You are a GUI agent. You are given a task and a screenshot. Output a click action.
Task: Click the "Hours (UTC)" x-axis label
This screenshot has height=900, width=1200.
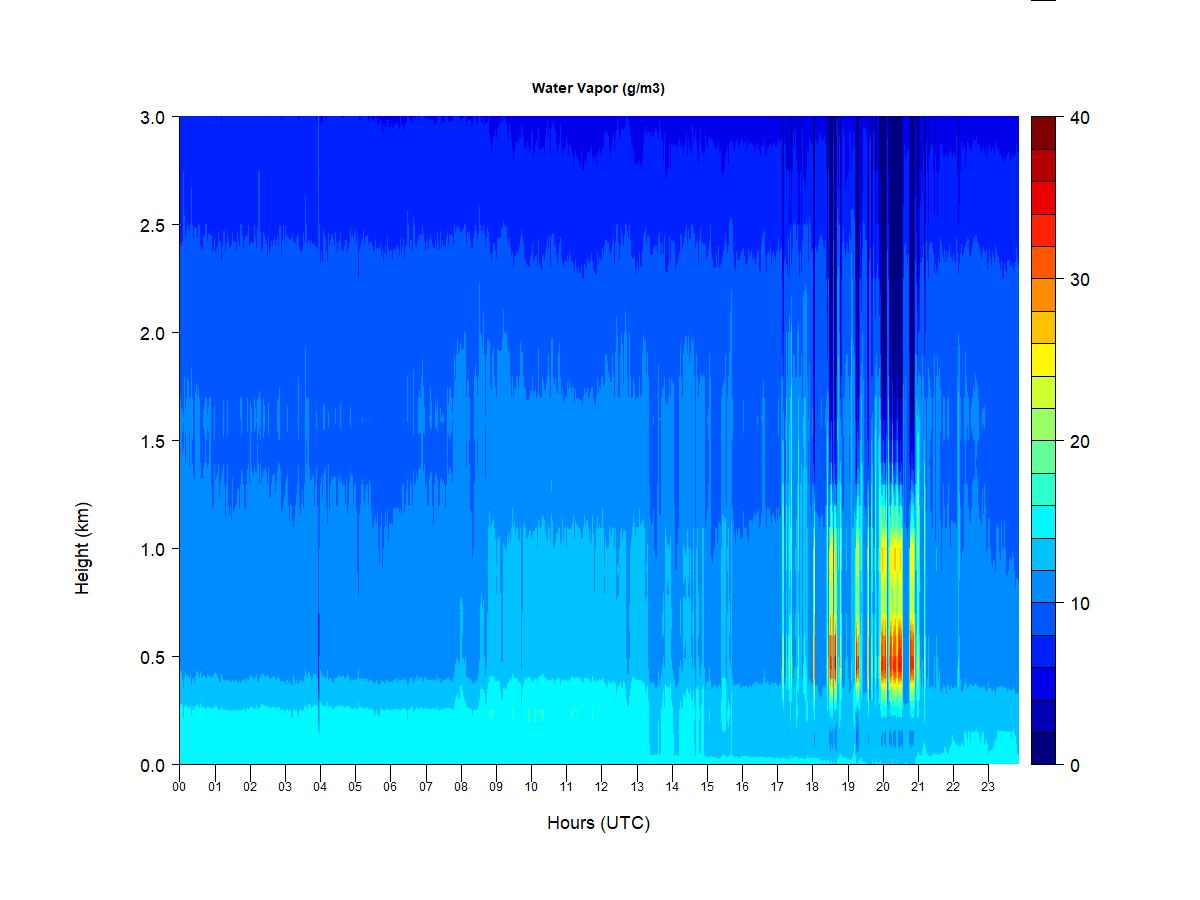click(x=598, y=823)
